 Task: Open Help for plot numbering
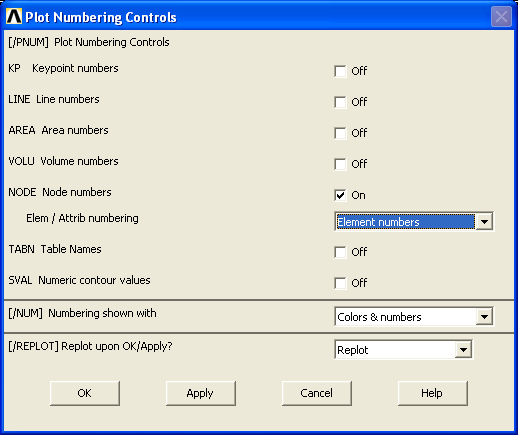click(433, 393)
